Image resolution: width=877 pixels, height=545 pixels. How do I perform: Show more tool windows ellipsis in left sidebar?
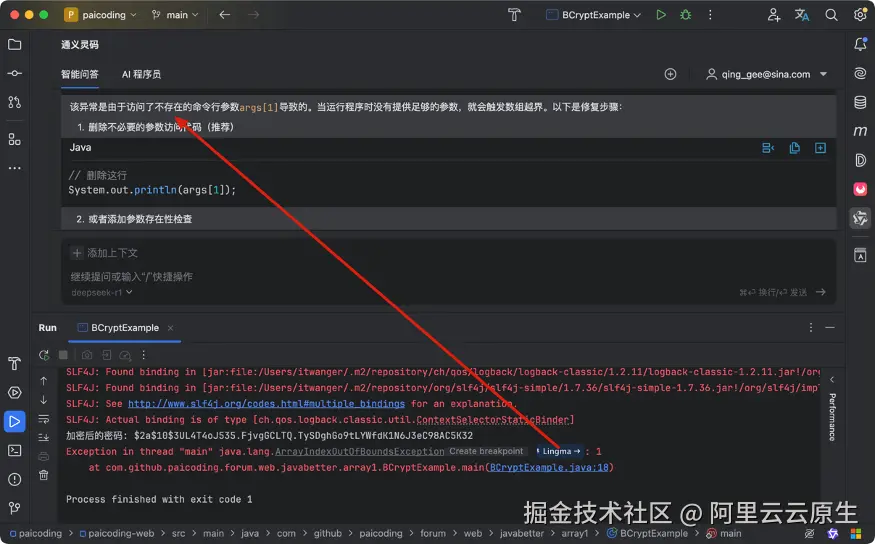tap(15, 168)
